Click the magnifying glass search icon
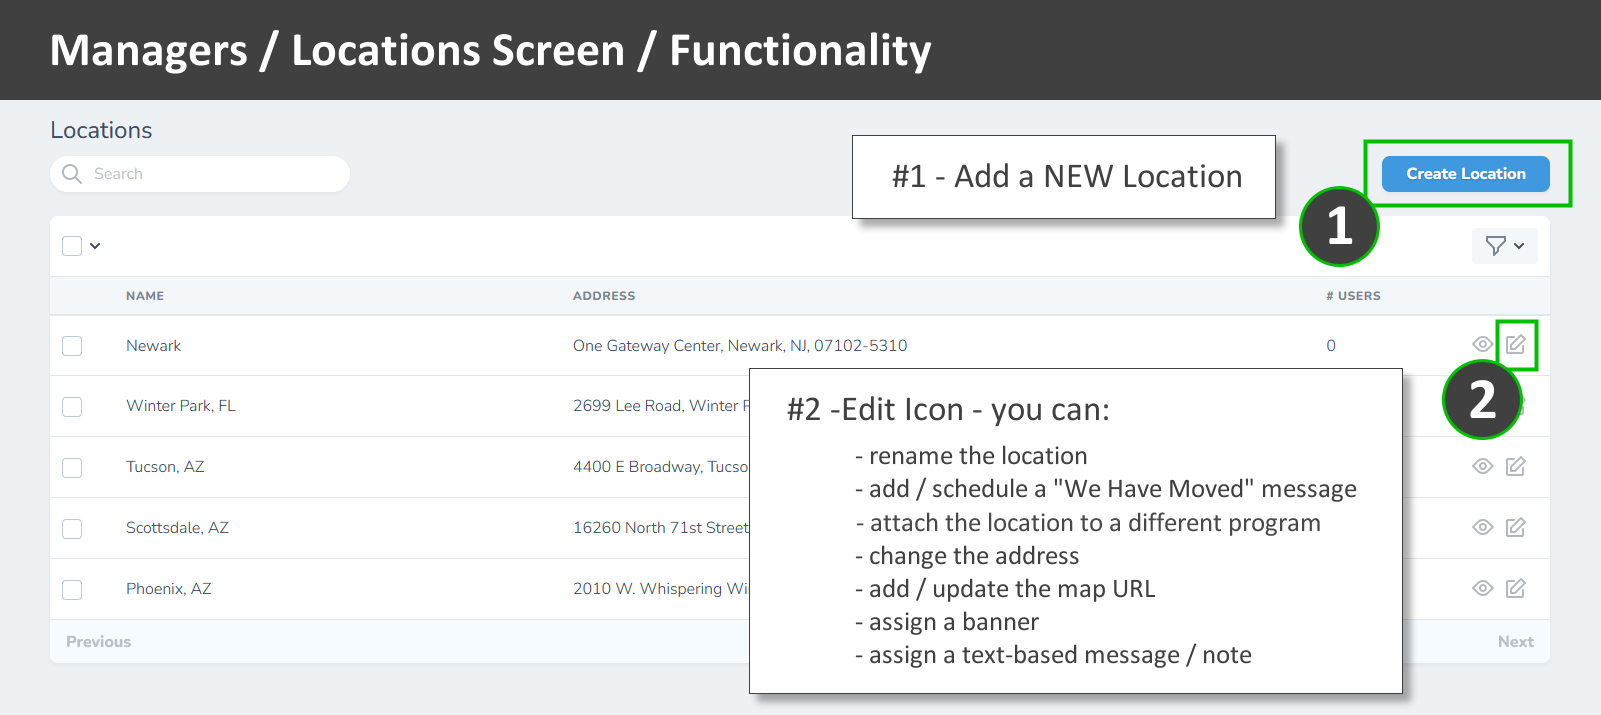The width and height of the screenshot is (1601, 715). click(x=72, y=174)
